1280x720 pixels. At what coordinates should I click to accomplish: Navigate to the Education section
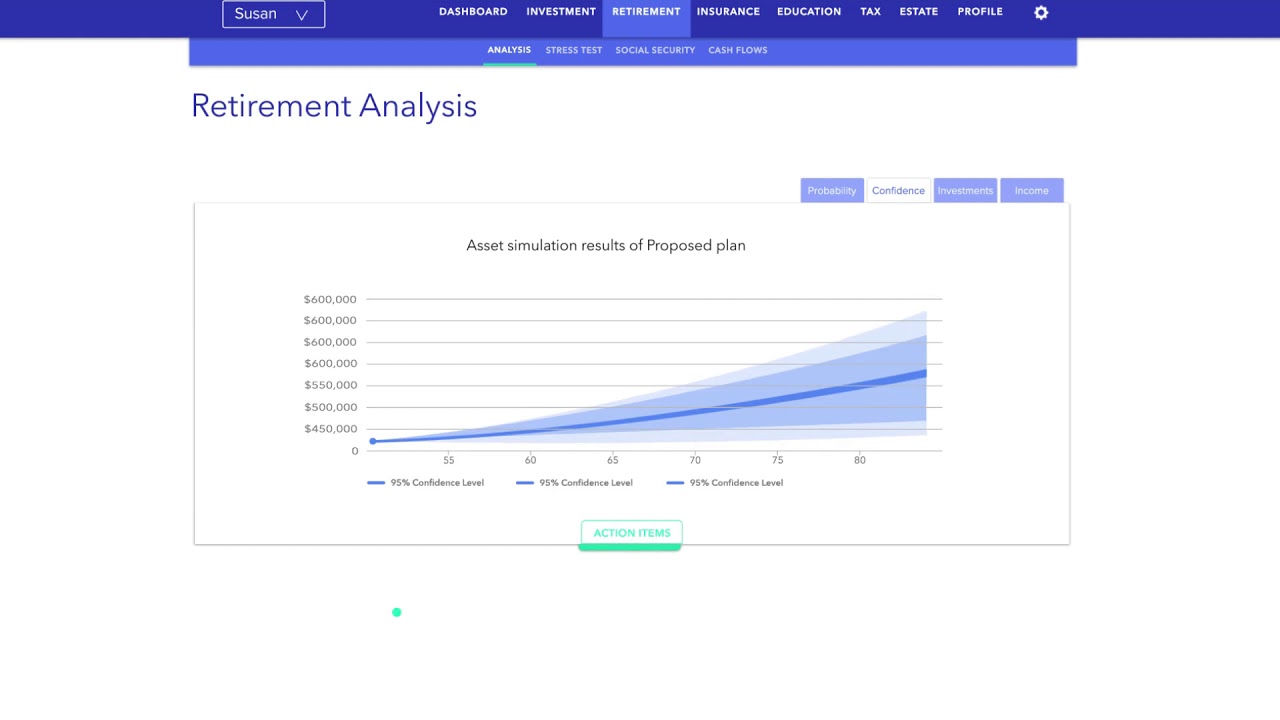[809, 12]
